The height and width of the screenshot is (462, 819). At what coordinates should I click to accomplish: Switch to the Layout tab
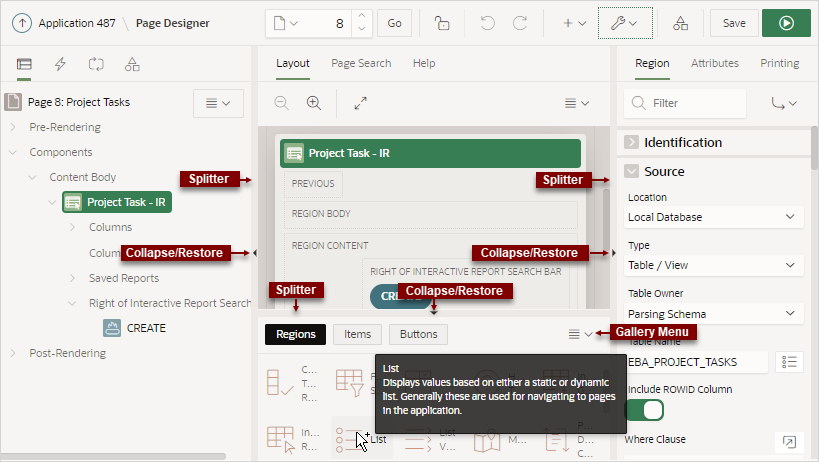[292, 63]
